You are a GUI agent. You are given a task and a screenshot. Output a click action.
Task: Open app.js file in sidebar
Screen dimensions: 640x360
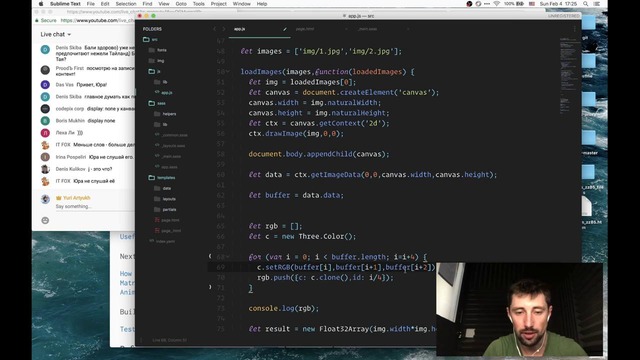(x=164, y=93)
